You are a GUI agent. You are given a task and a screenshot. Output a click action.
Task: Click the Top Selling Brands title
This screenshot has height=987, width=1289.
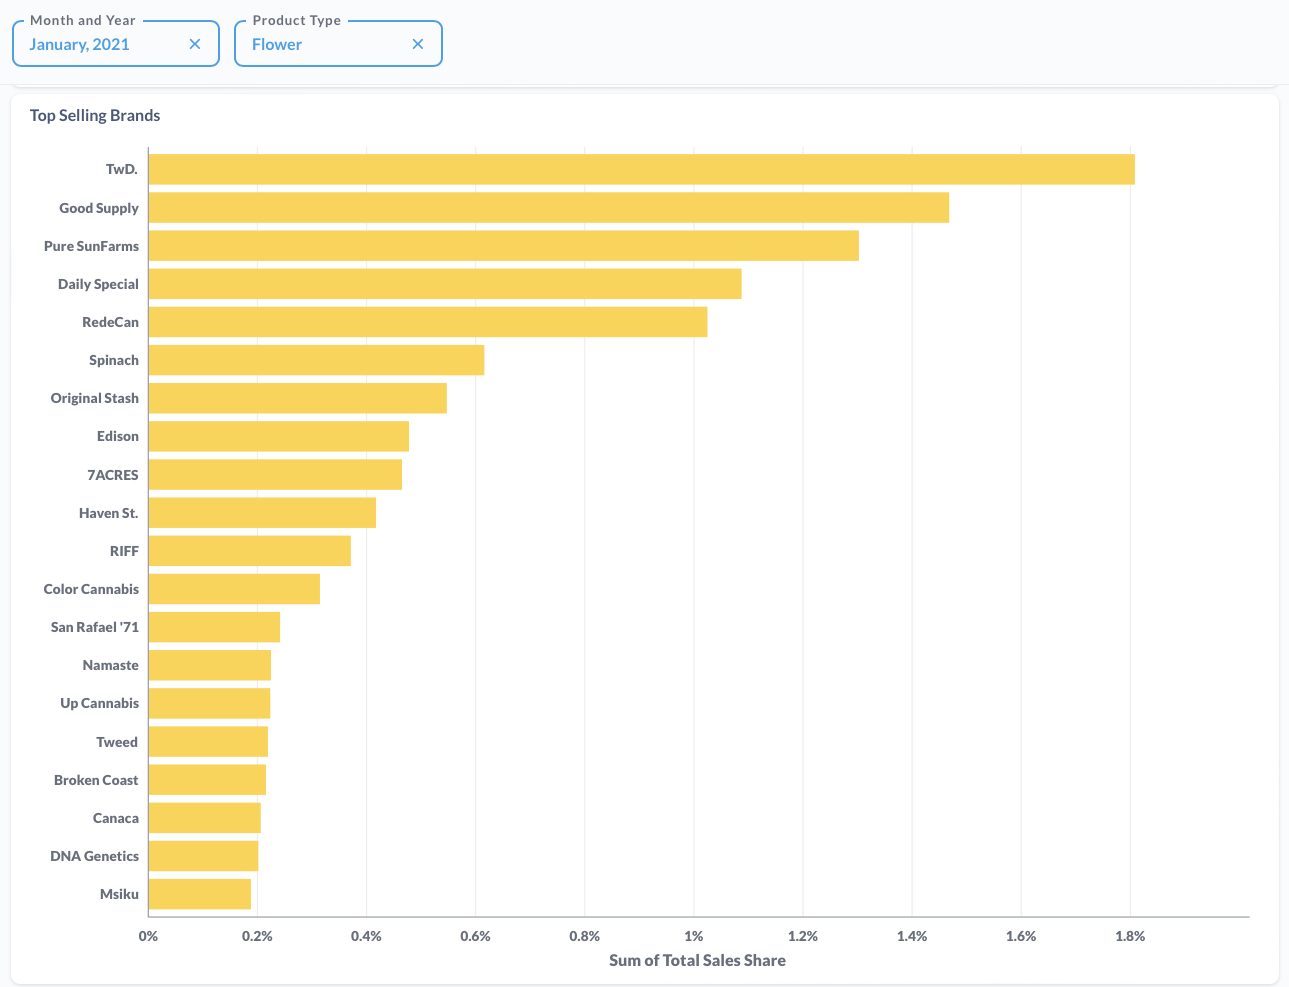point(95,115)
